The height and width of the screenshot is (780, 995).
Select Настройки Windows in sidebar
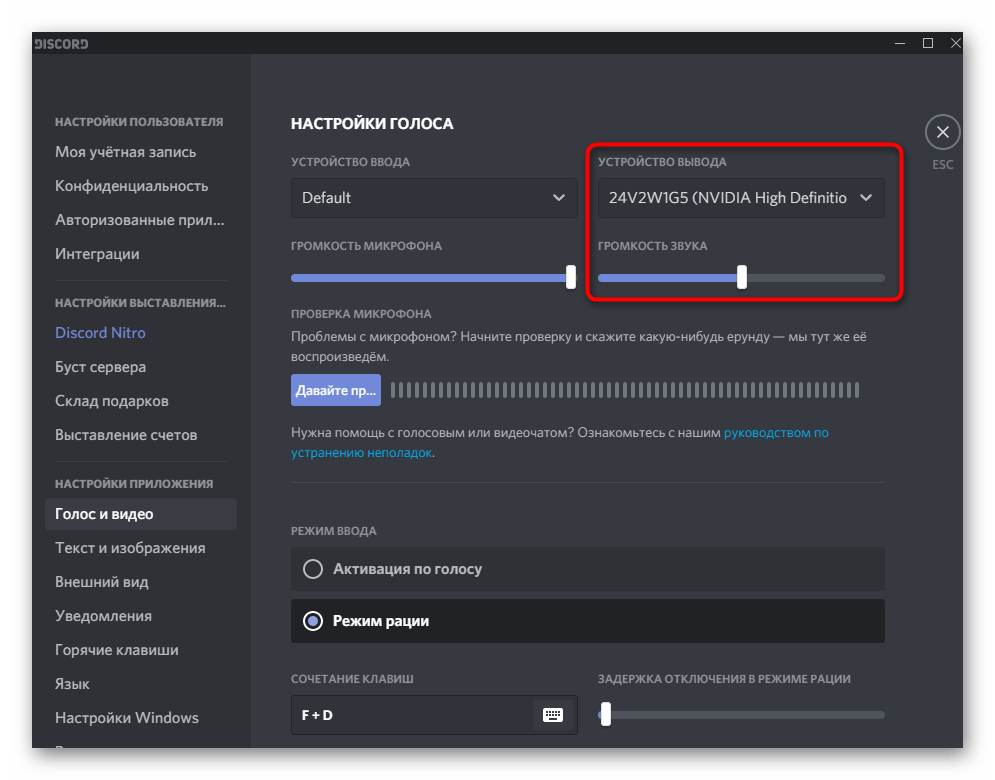pos(127,718)
